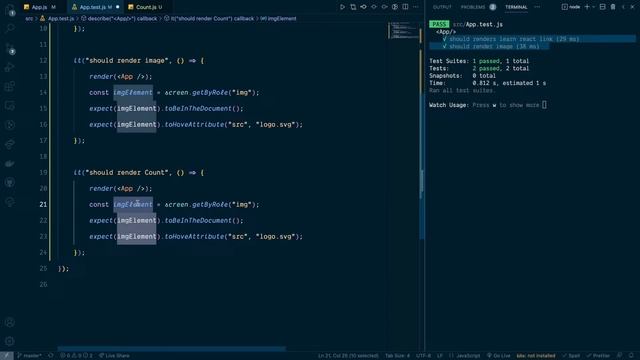
Task: Click 'should renders learn react link' test result
Action: pyautogui.click(x=510, y=39)
